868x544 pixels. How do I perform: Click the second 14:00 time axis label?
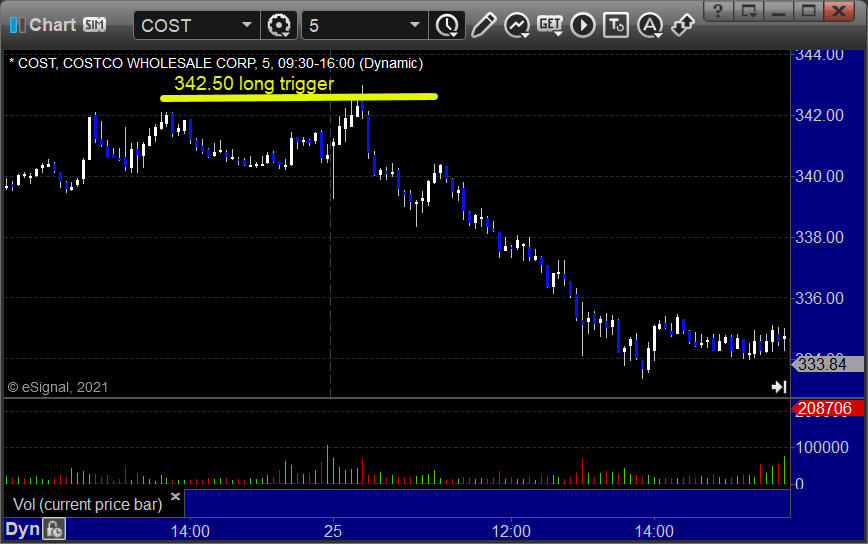(654, 531)
